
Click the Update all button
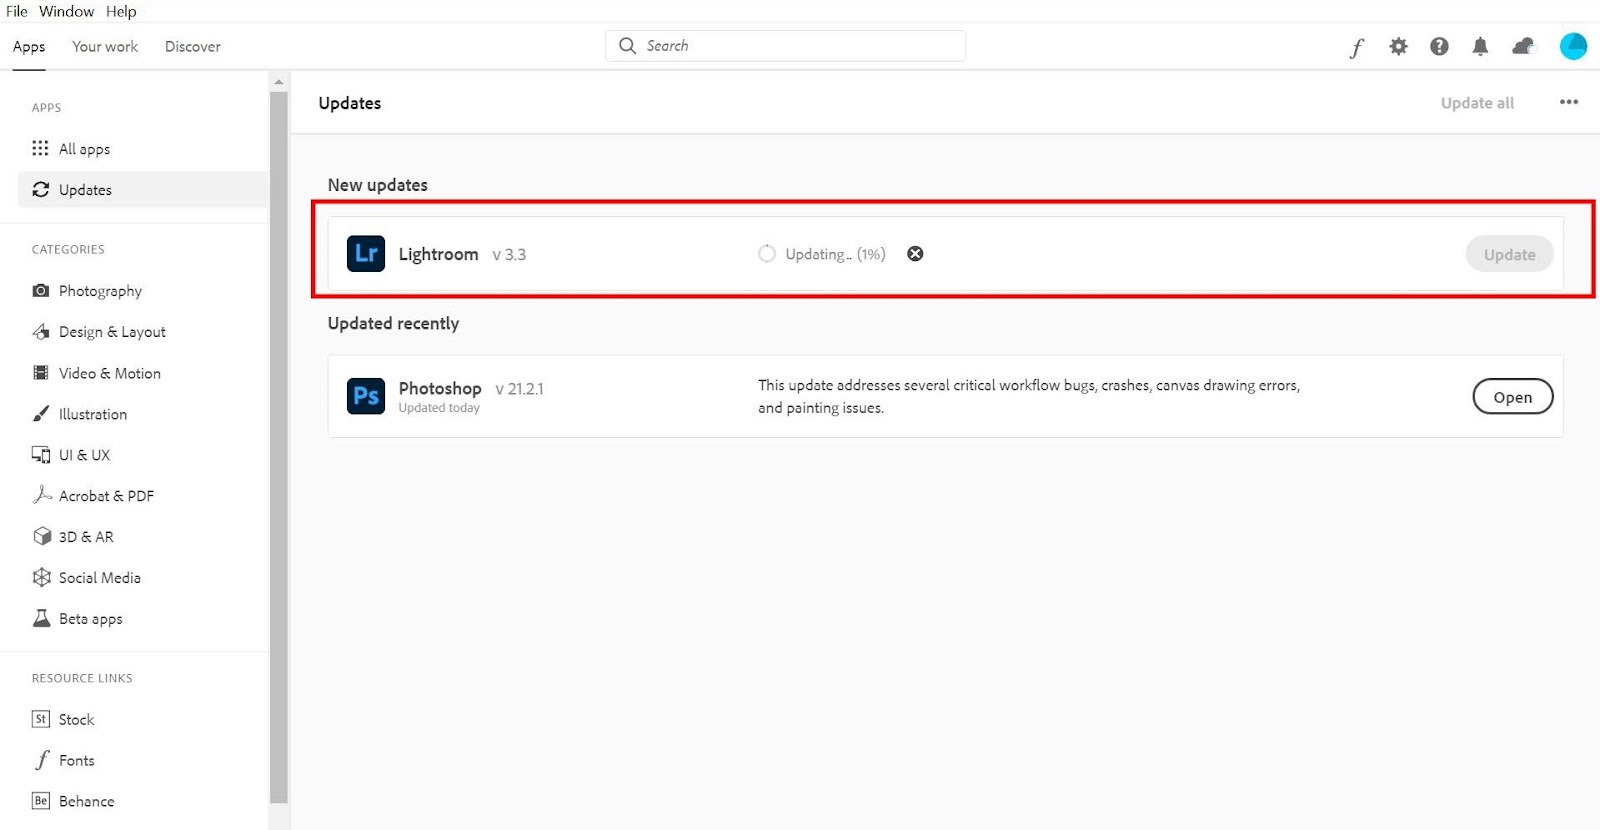tap(1477, 102)
